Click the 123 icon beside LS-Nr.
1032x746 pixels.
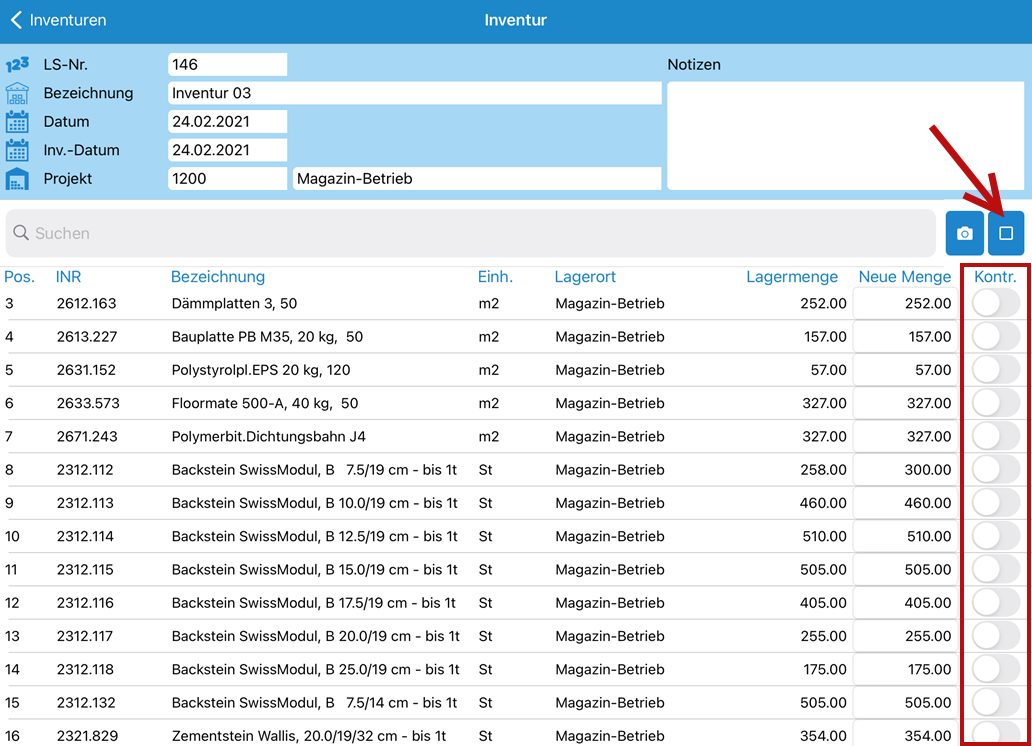click(x=17, y=65)
